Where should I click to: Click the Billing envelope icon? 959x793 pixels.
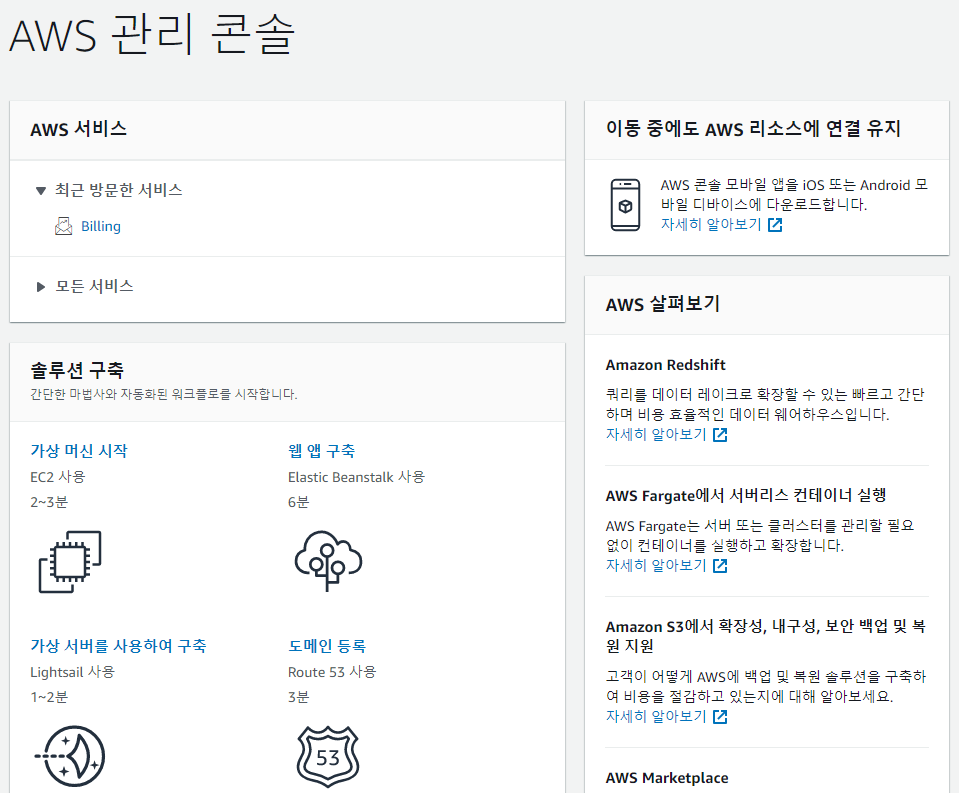point(64,226)
